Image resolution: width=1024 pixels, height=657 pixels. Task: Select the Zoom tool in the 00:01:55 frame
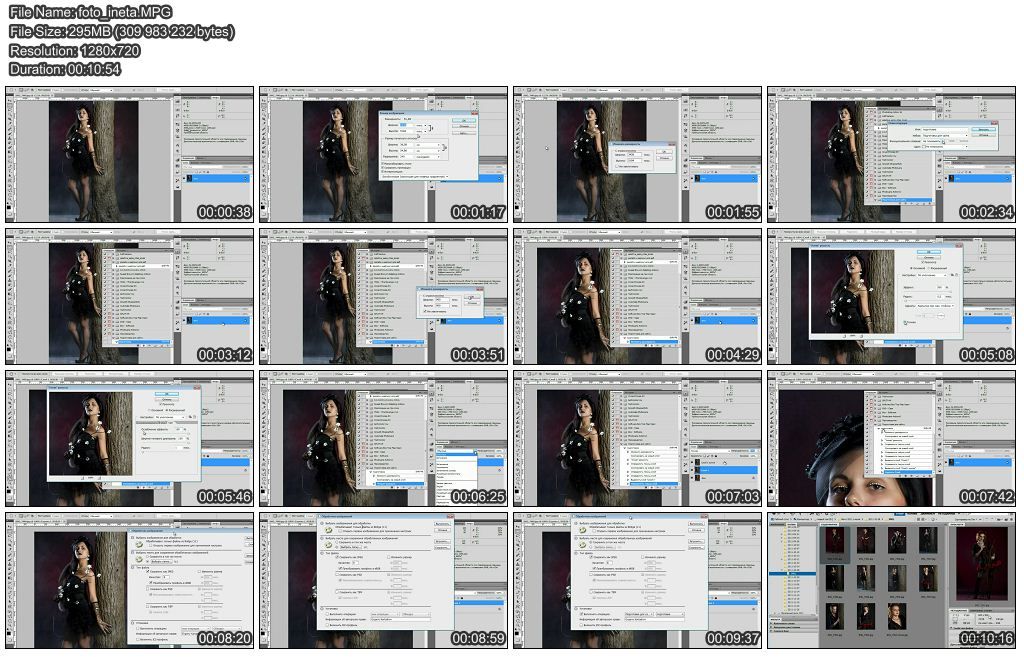518,200
